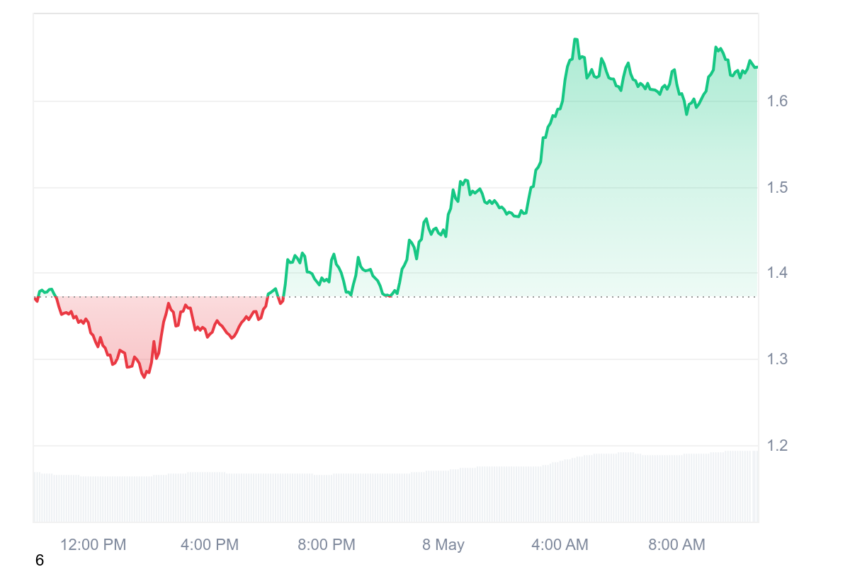Click the 1.6 price axis label

tap(777, 101)
